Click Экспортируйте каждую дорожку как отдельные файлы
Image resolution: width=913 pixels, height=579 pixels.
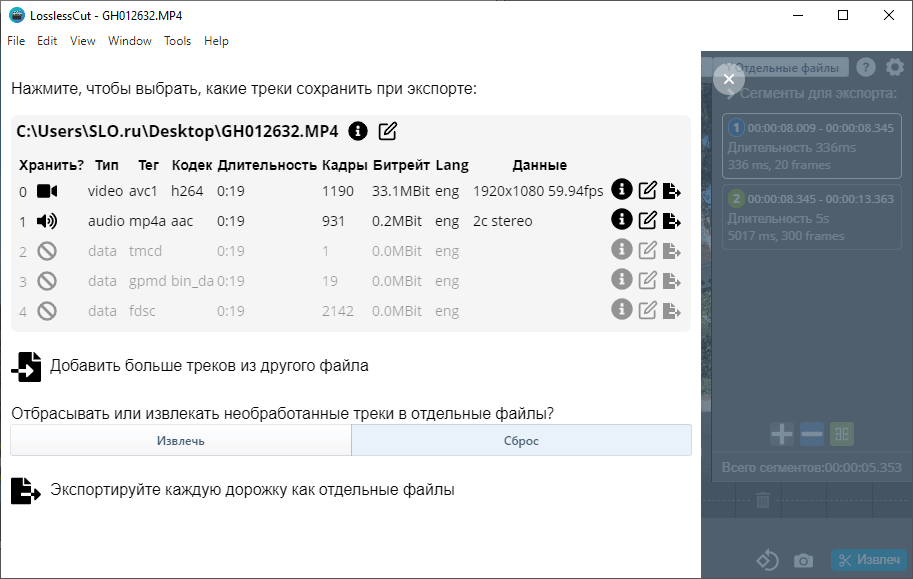point(252,490)
